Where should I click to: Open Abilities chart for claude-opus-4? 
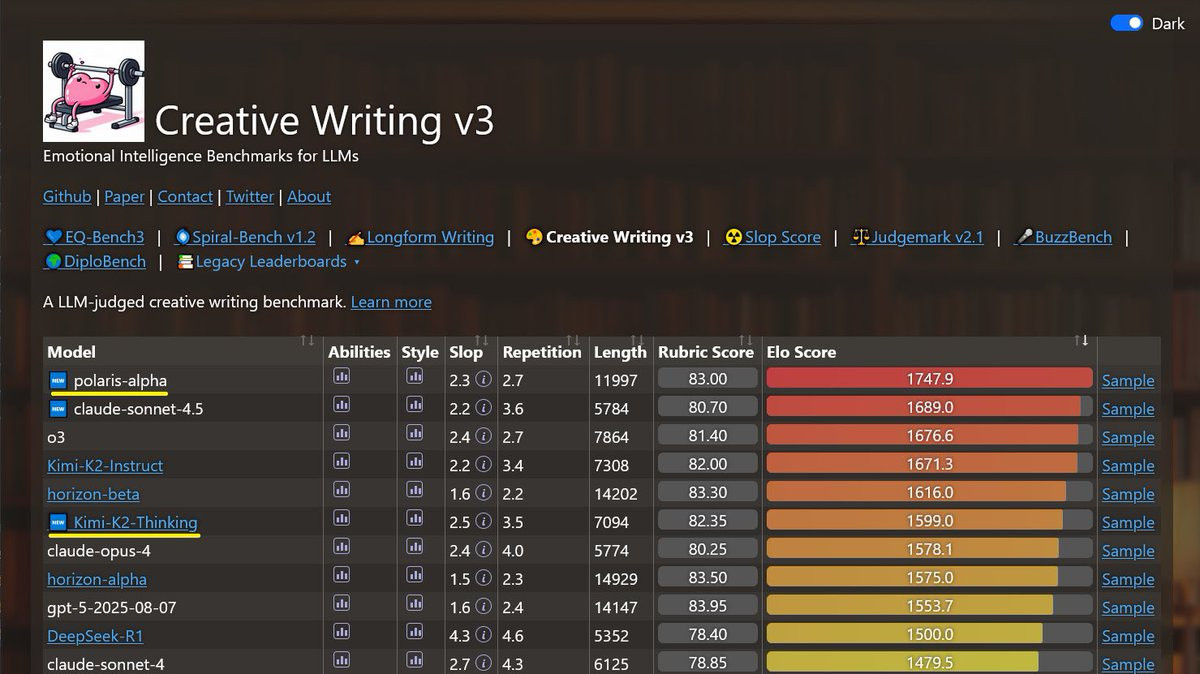coord(341,547)
